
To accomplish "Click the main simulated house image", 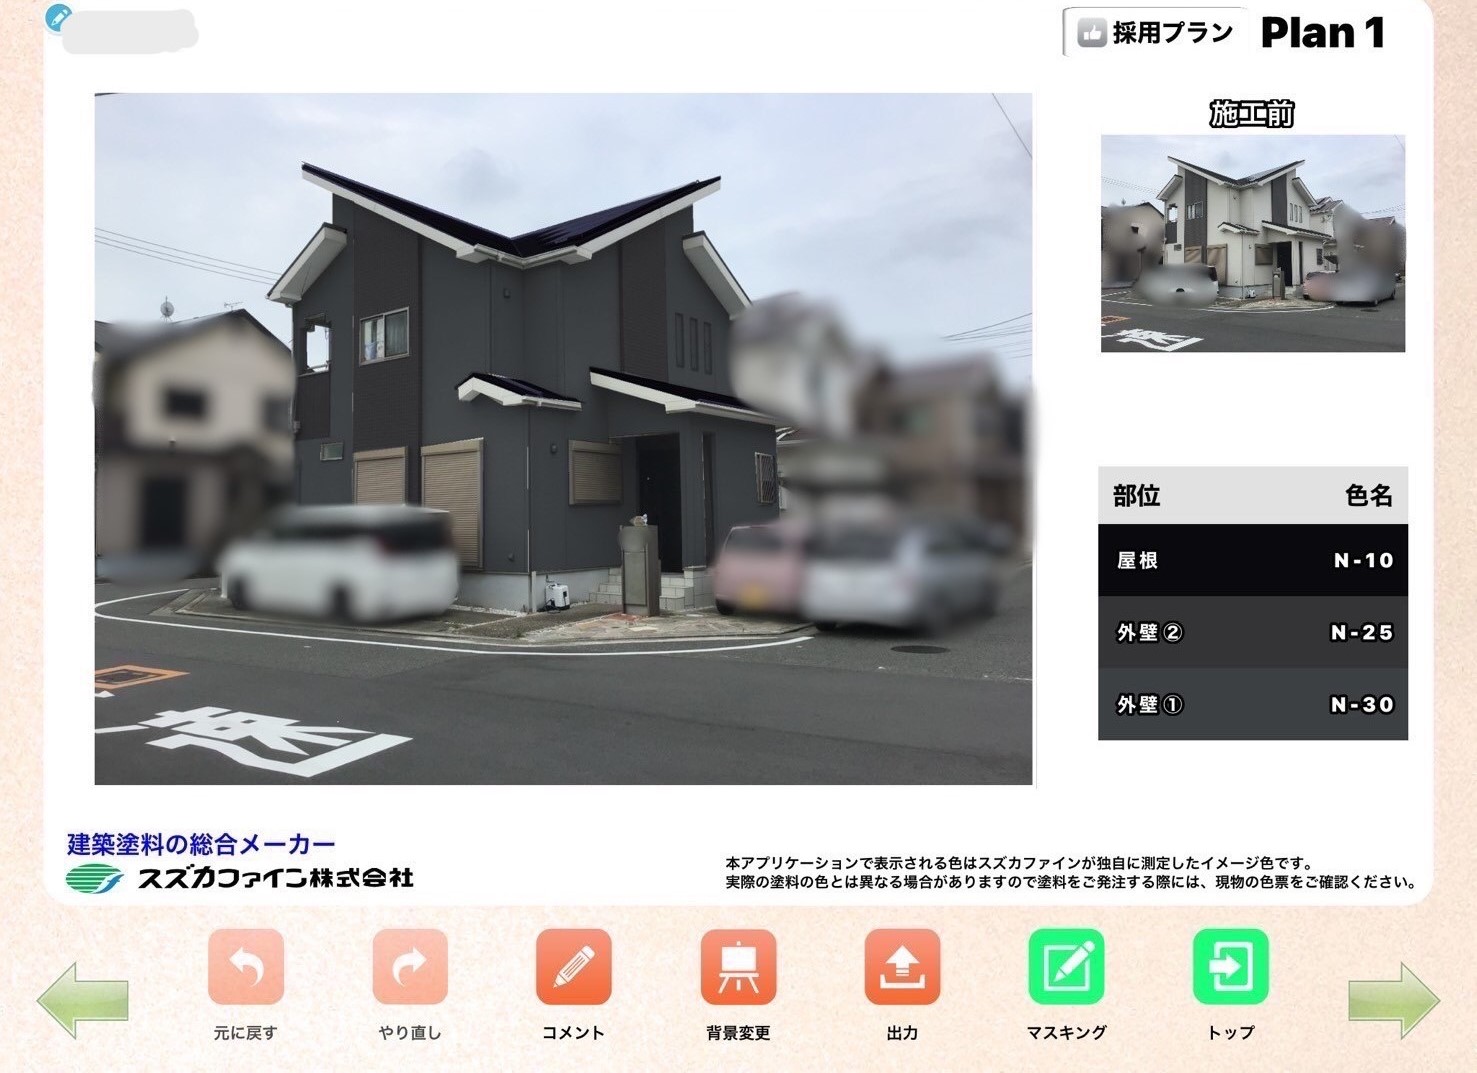I will [563, 438].
